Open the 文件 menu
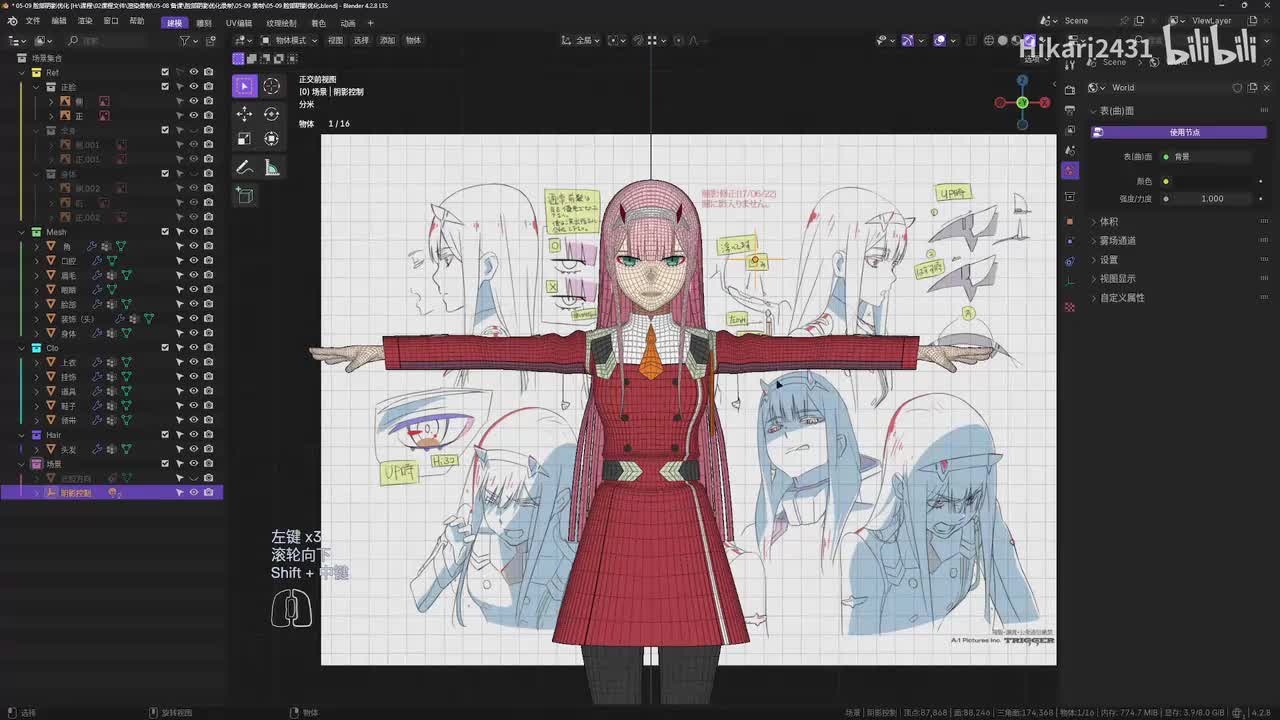 pyautogui.click(x=33, y=22)
